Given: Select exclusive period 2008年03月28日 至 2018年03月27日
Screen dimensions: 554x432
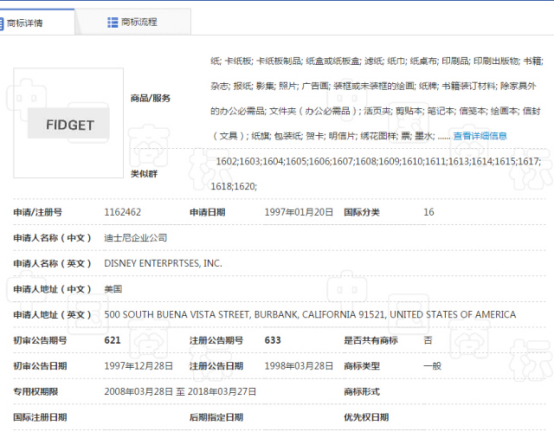Looking at the screenshot, I should (x=180, y=391).
